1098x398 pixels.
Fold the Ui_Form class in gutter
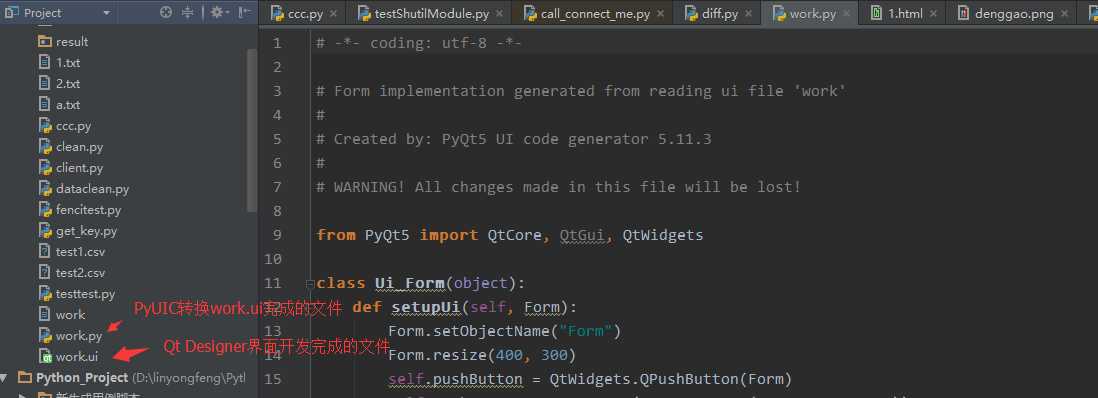(x=310, y=284)
